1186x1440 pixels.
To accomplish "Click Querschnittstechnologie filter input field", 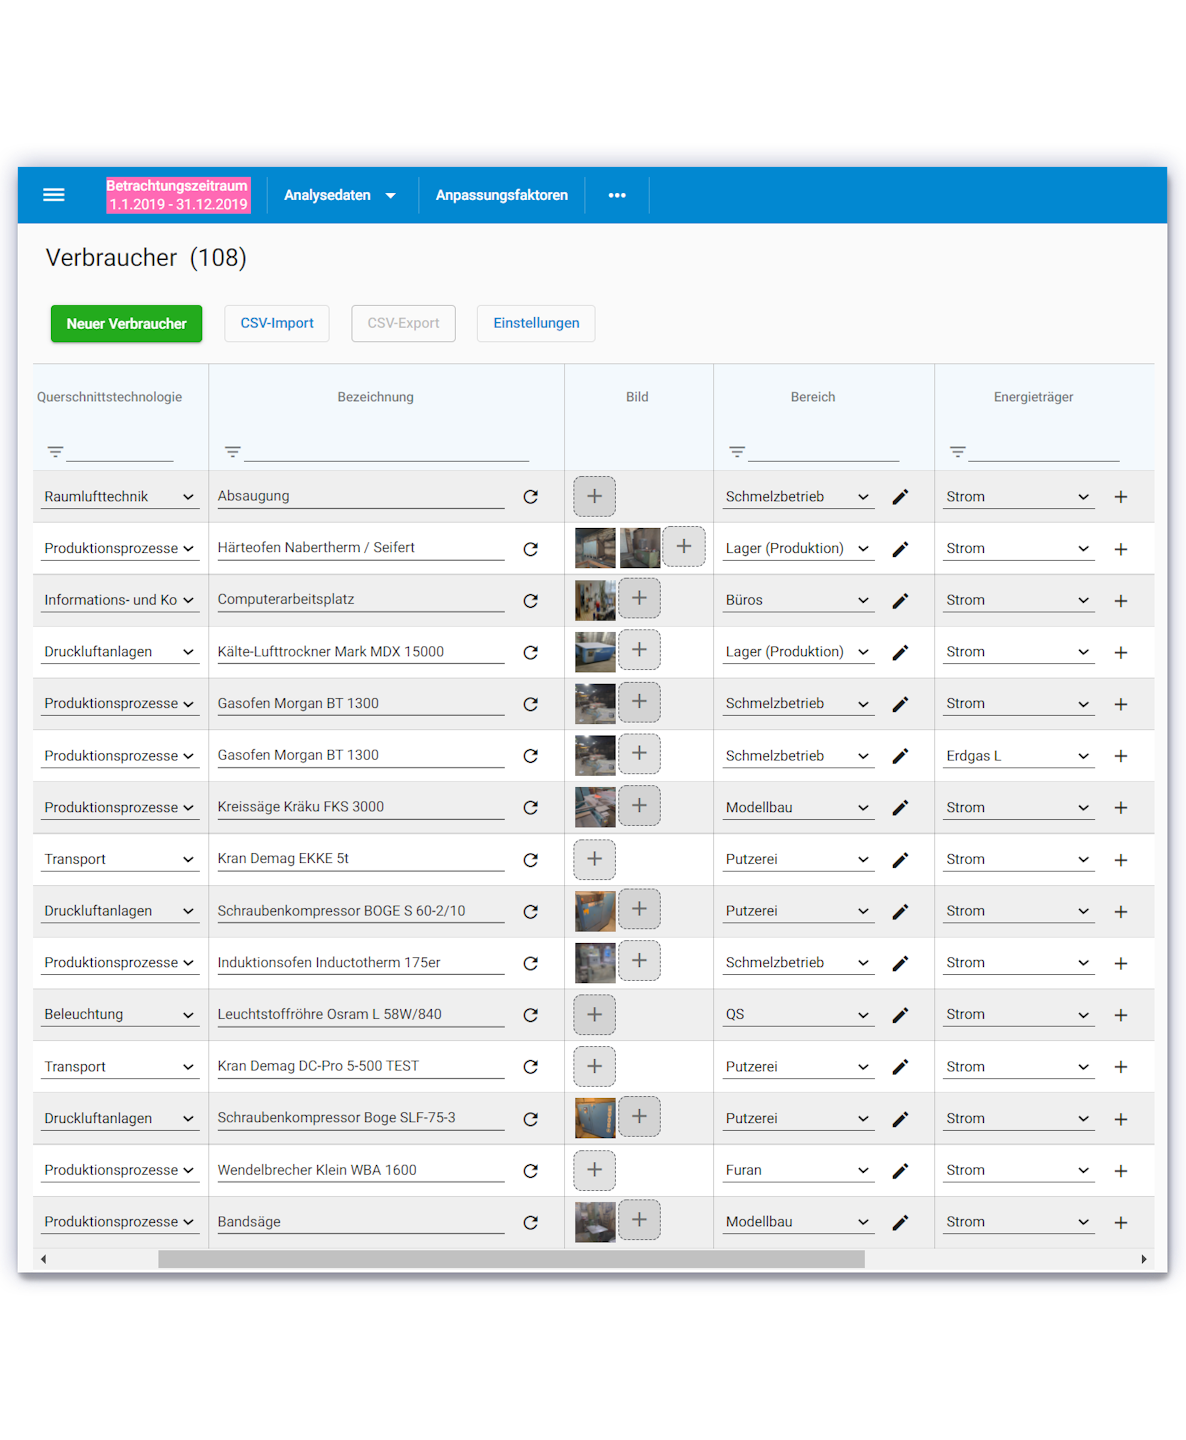I will (120, 451).
